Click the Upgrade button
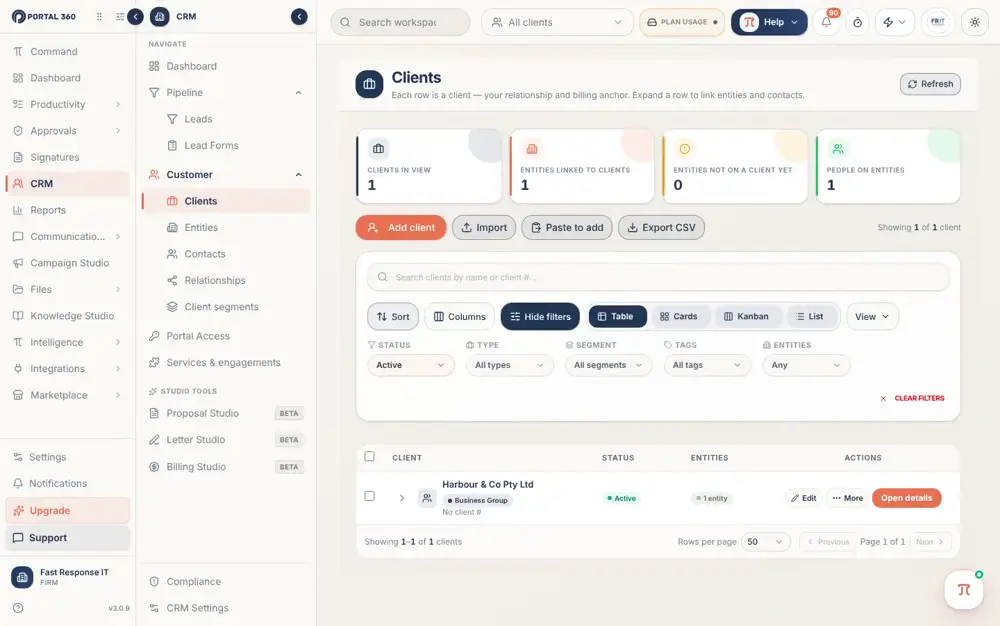1000x626 pixels. click(x=67, y=511)
